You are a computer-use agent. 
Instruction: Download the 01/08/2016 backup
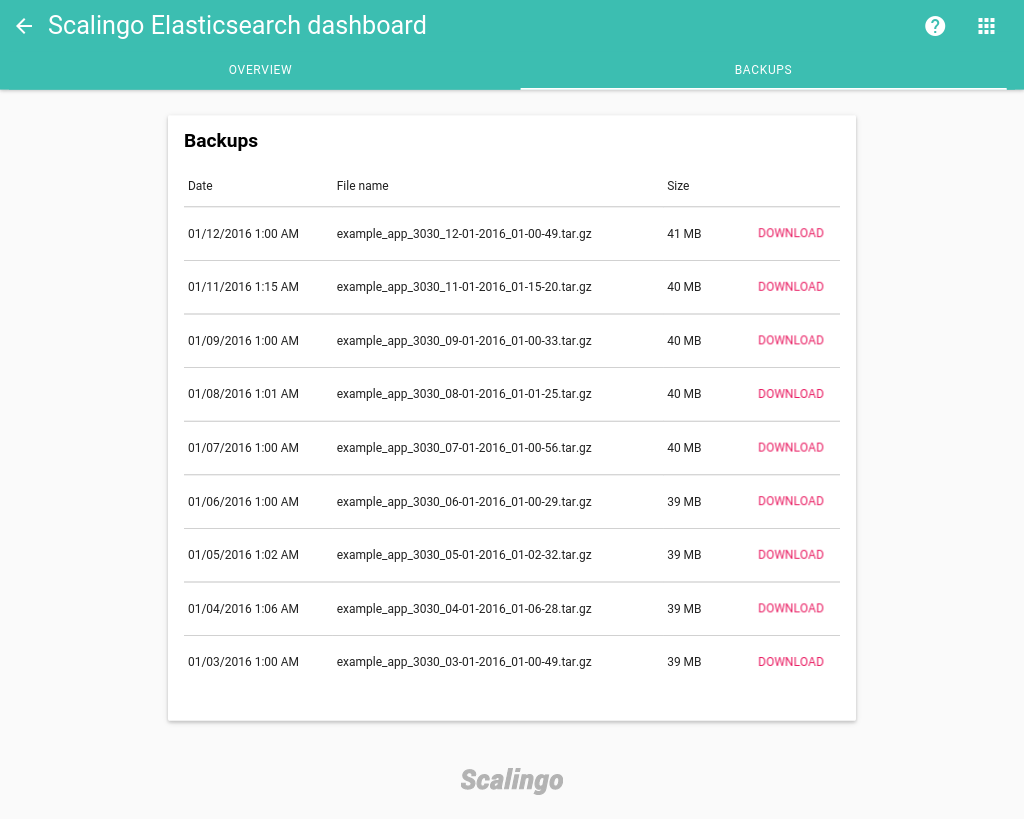pos(790,394)
